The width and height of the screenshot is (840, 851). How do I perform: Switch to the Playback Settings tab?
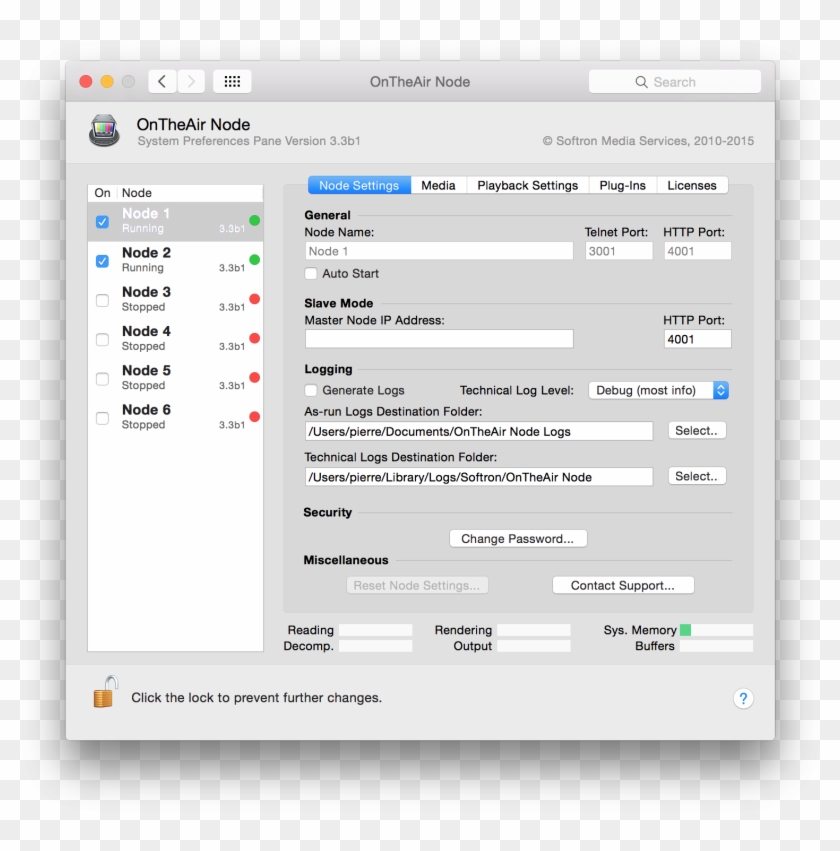click(527, 185)
